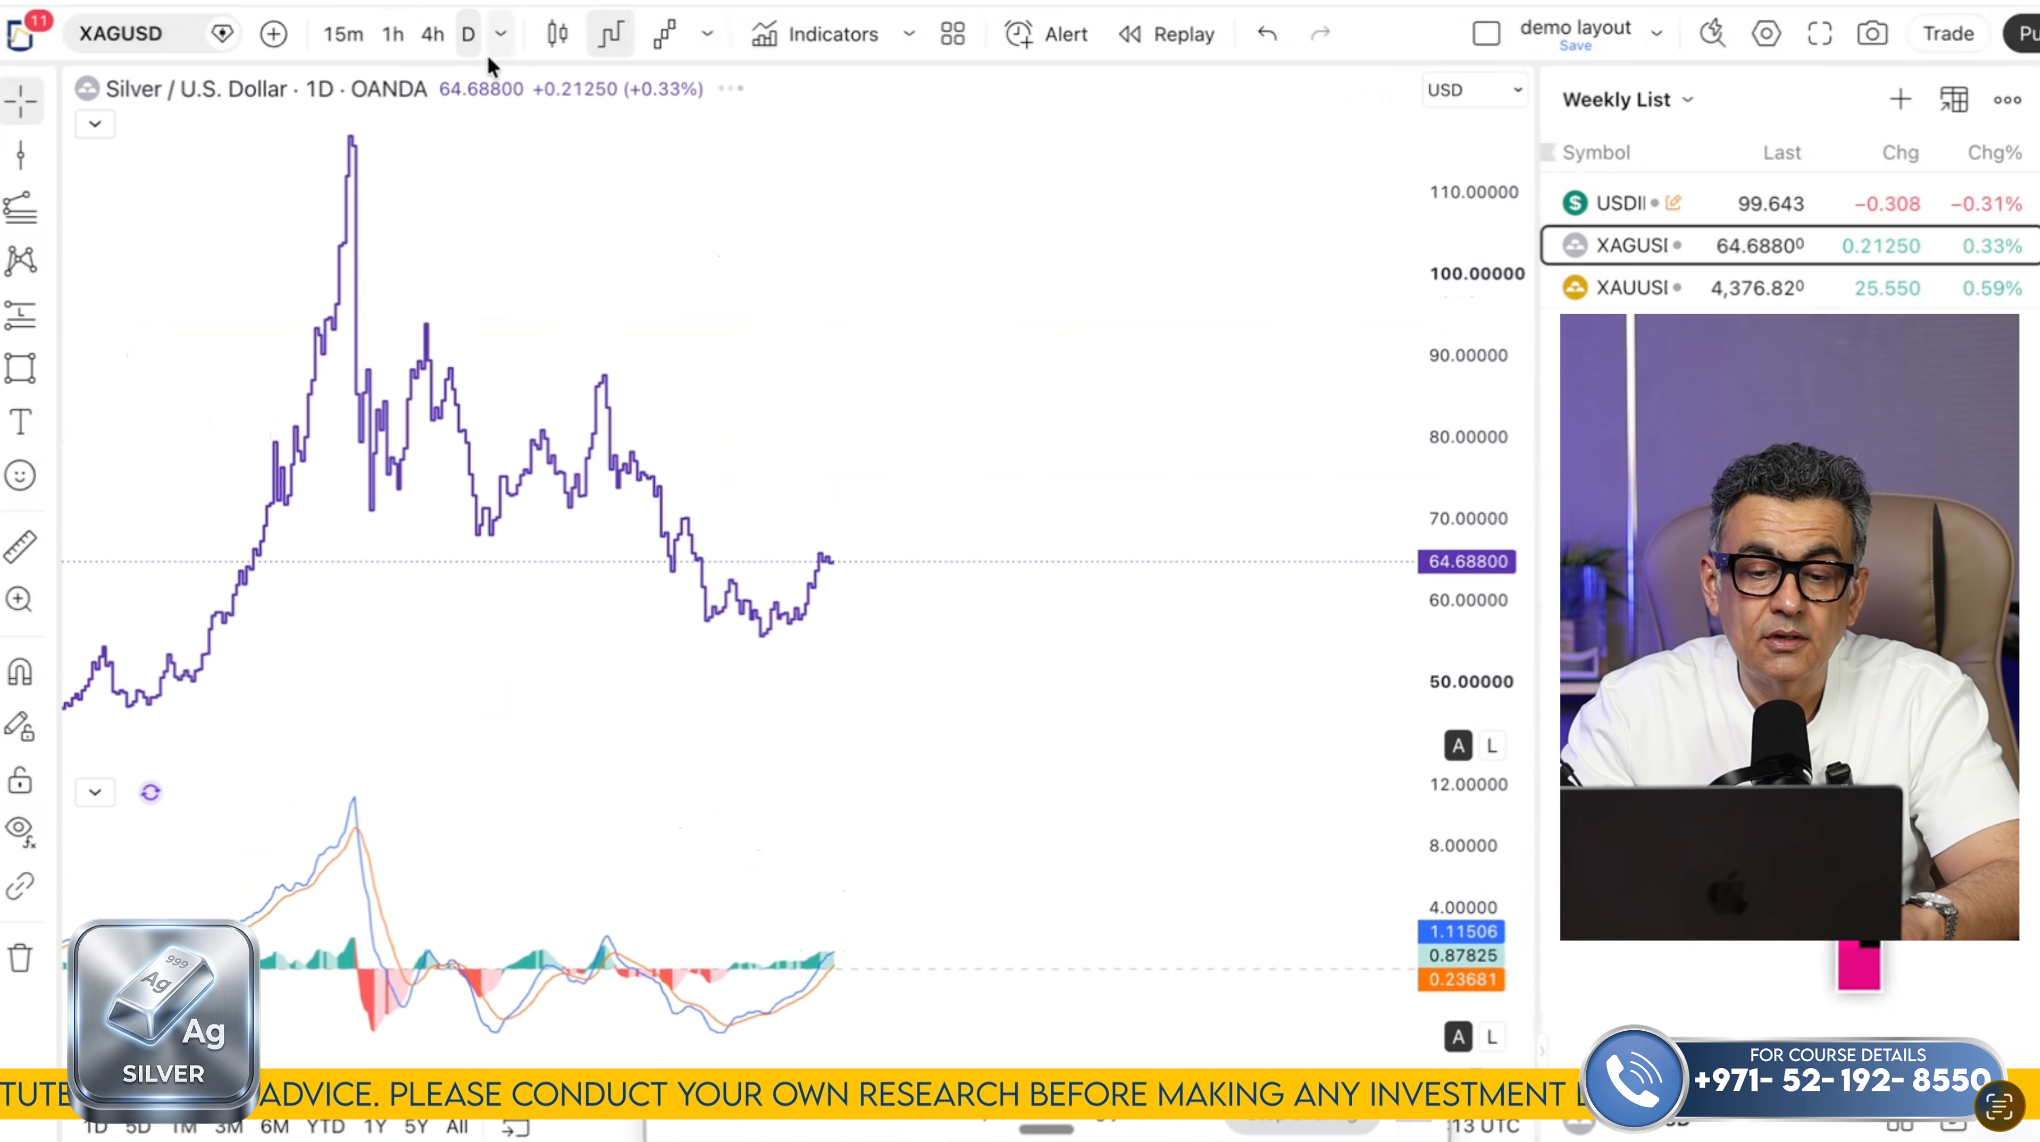
Task: Open watchlist advanced view table icon
Action: click(1954, 100)
